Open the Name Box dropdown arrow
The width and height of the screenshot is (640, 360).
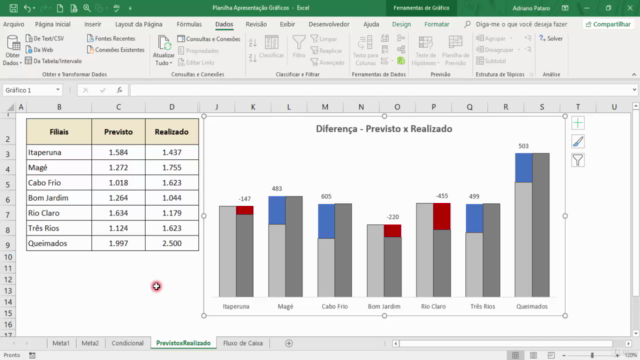[x=58, y=90]
